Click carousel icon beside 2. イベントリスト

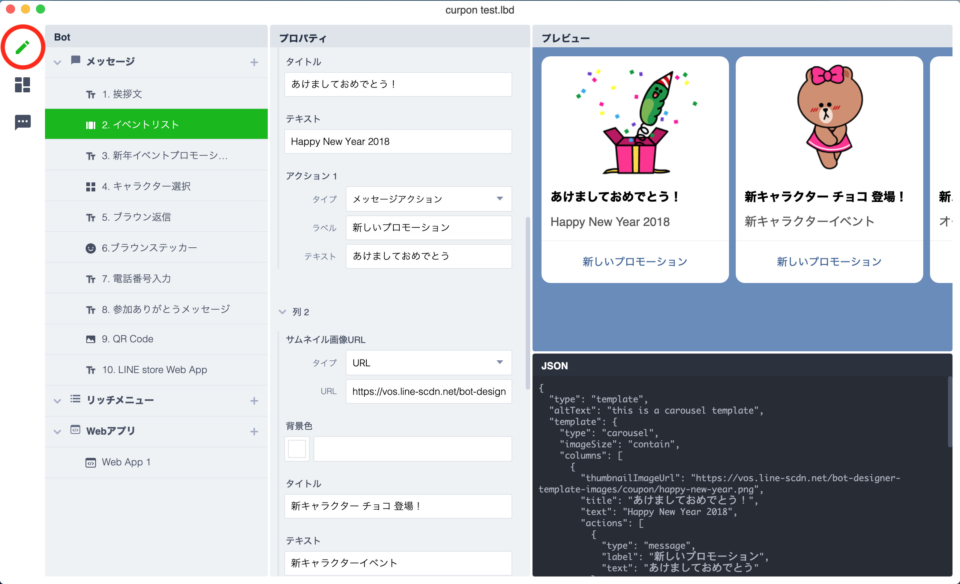91,125
